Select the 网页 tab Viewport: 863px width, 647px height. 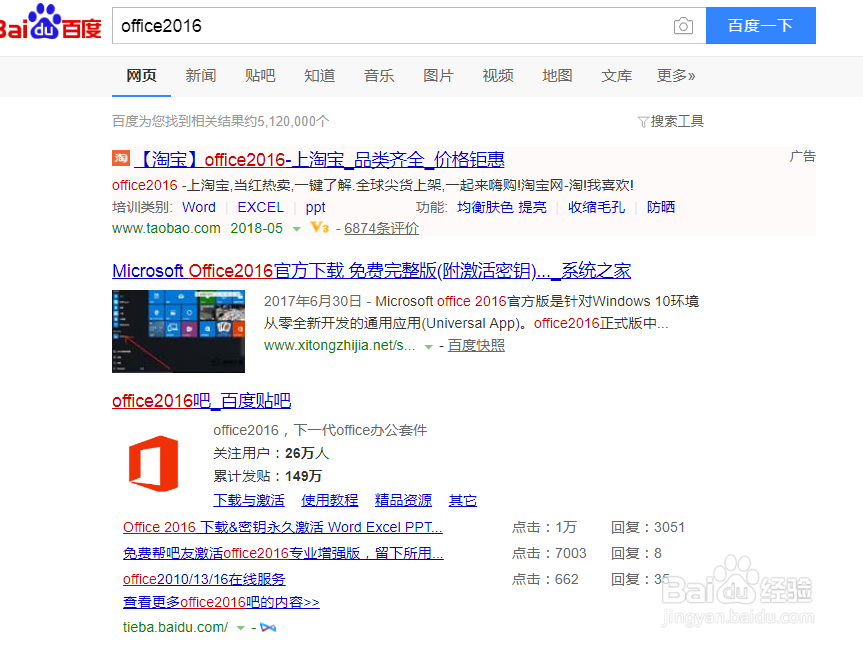141,75
